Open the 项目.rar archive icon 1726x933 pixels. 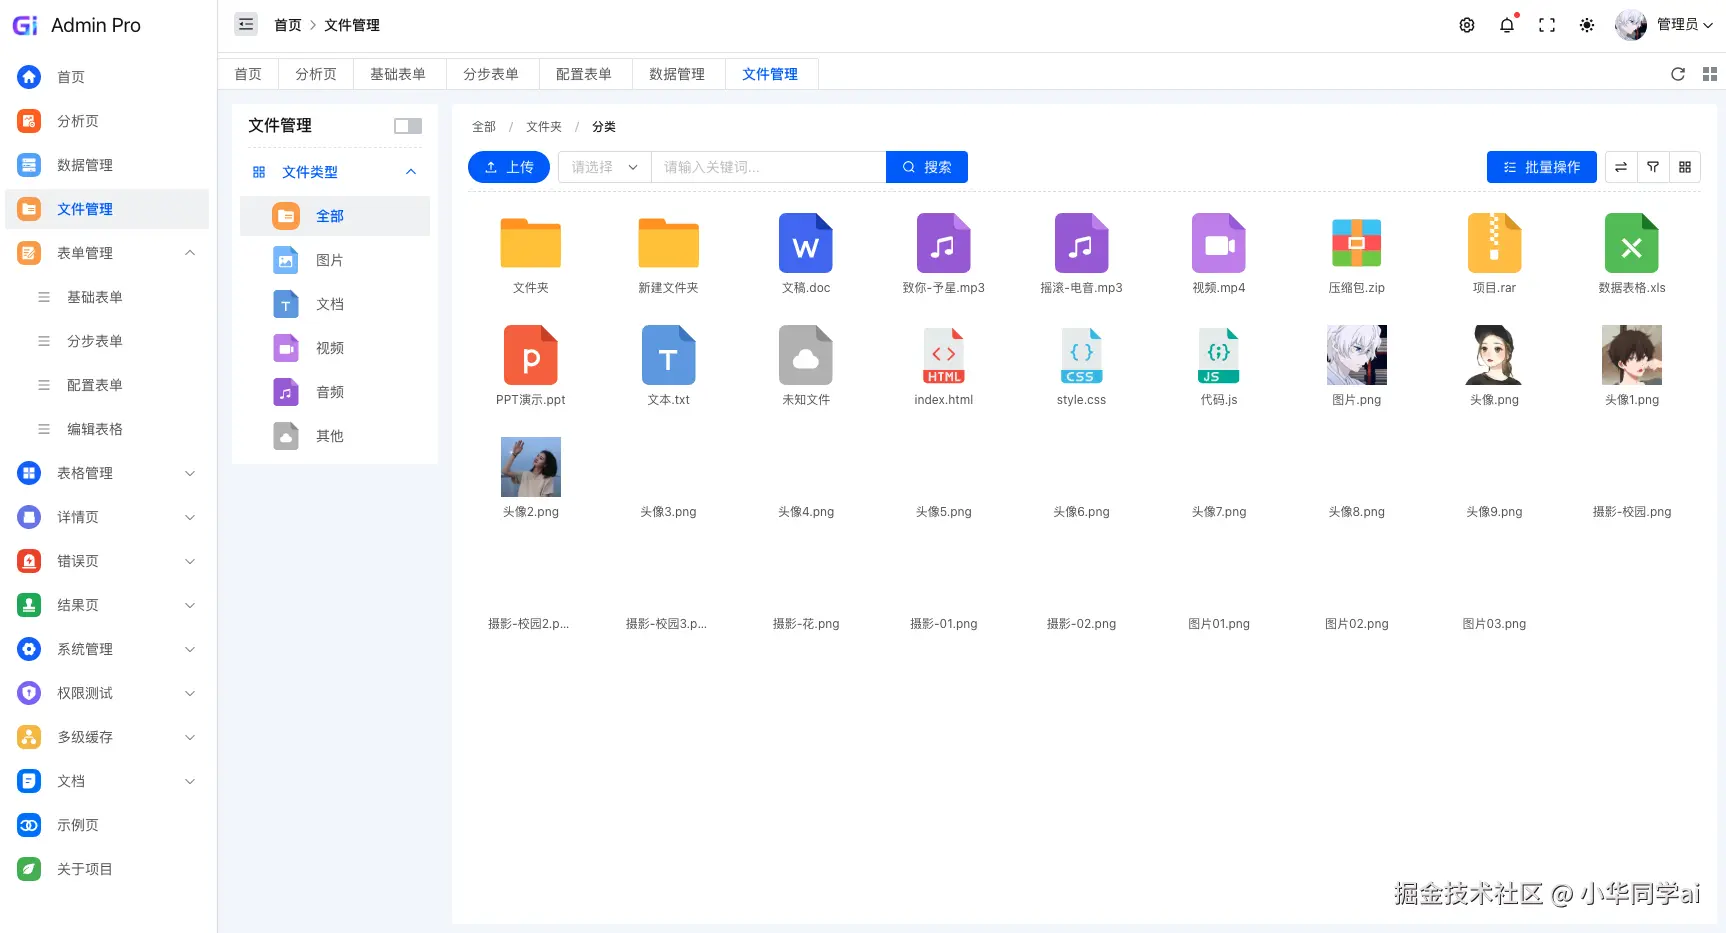(x=1494, y=243)
